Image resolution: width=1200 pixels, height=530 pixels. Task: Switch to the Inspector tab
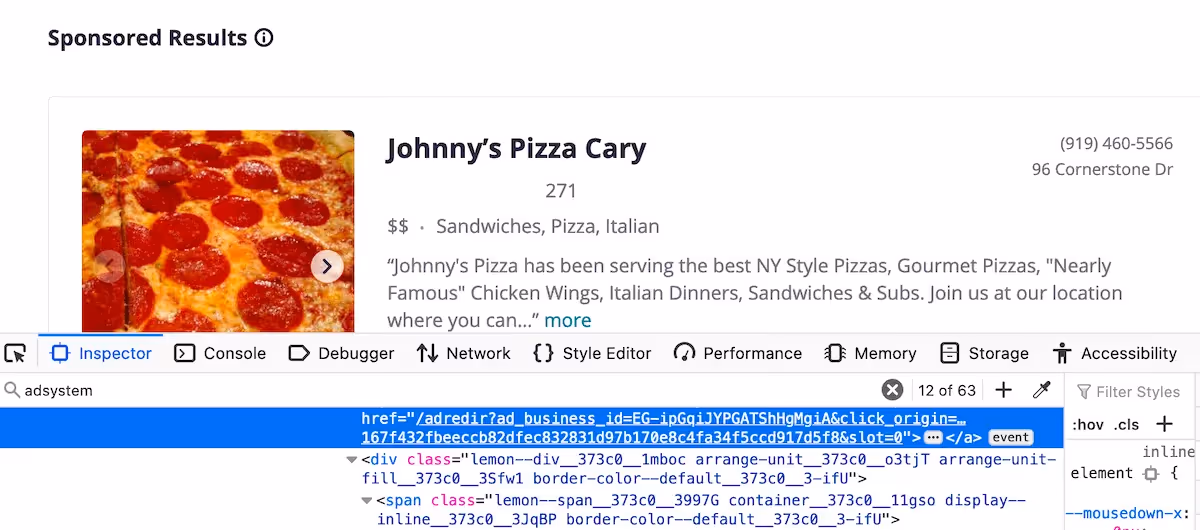(101, 353)
